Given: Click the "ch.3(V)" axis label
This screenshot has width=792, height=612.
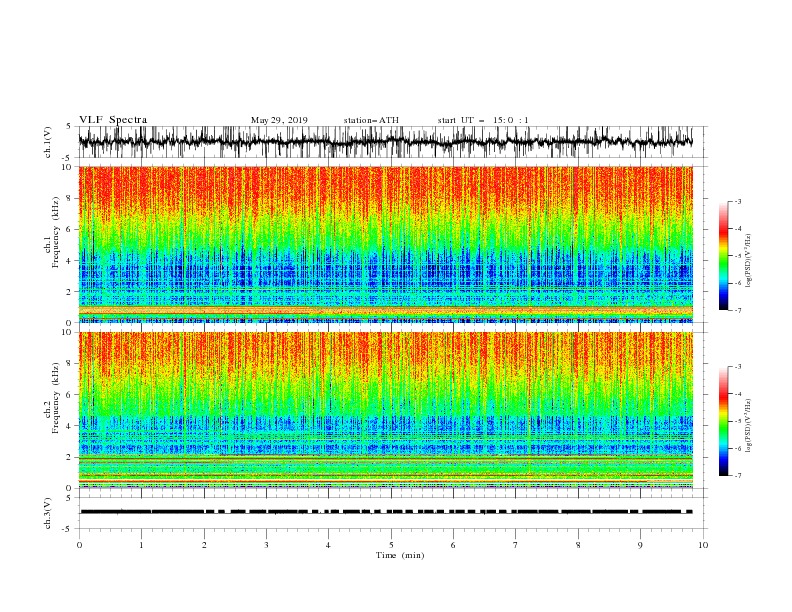Looking at the screenshot, I should click(x=48, y=513).
